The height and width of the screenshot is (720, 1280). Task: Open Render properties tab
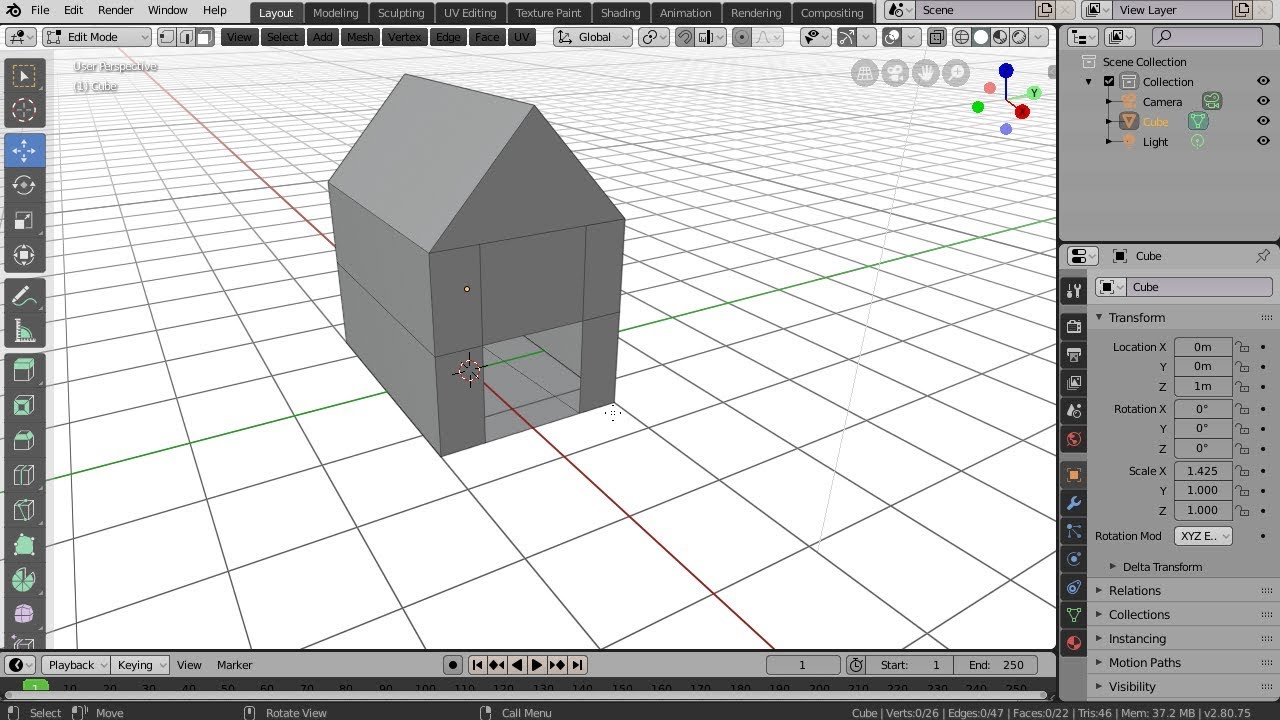click(x=1074, y=326)
